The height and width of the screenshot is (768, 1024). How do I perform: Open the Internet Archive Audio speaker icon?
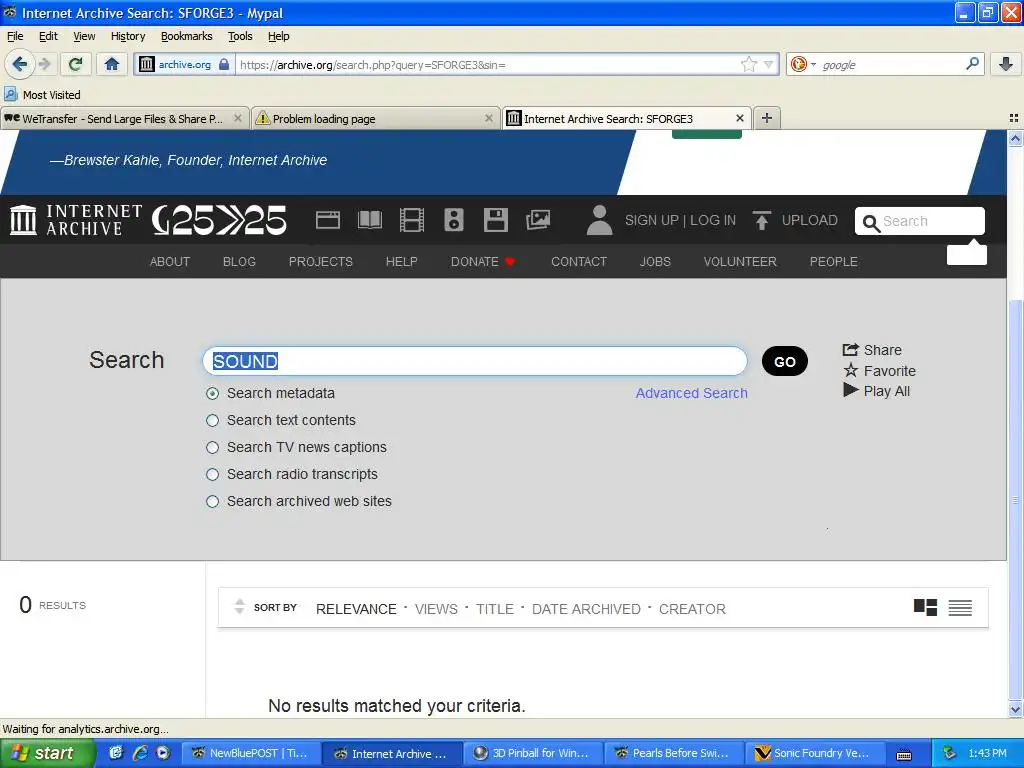[x=454, y=220]
